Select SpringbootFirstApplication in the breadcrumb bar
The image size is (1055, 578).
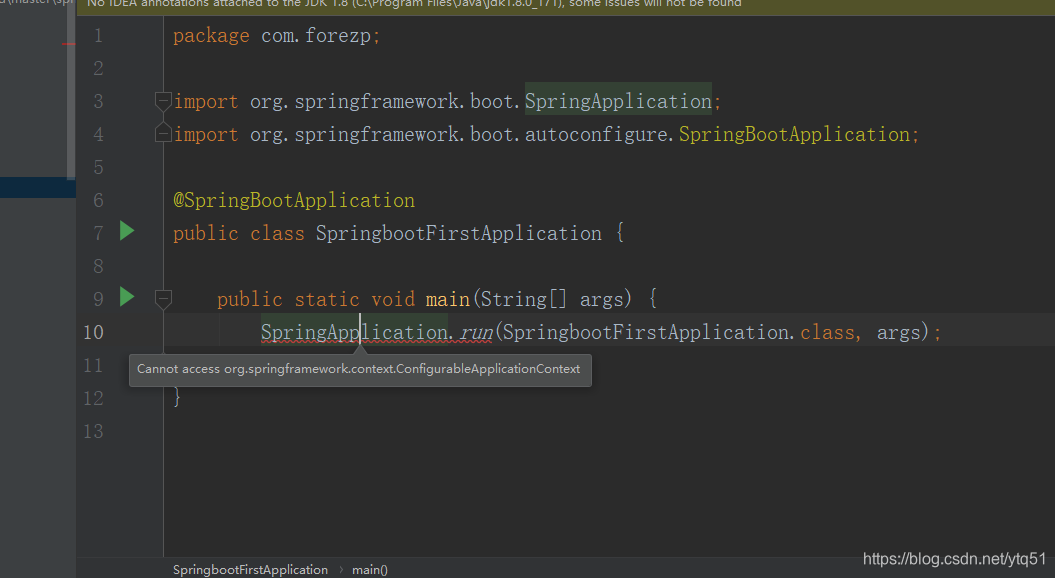[x=250, y=569]
